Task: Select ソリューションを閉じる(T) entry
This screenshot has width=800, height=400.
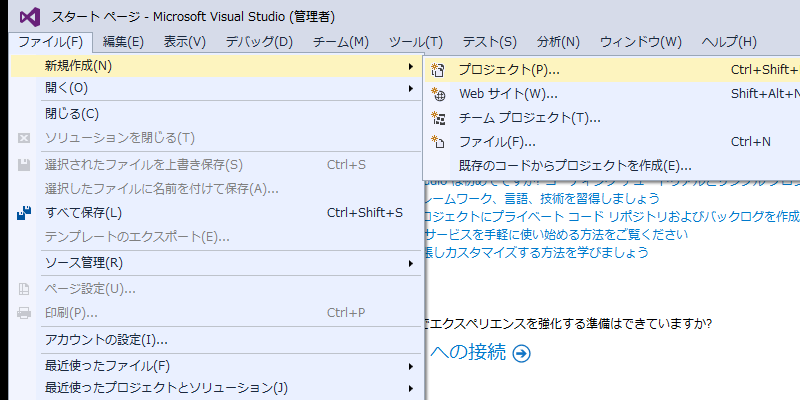Action: [216, 138]
